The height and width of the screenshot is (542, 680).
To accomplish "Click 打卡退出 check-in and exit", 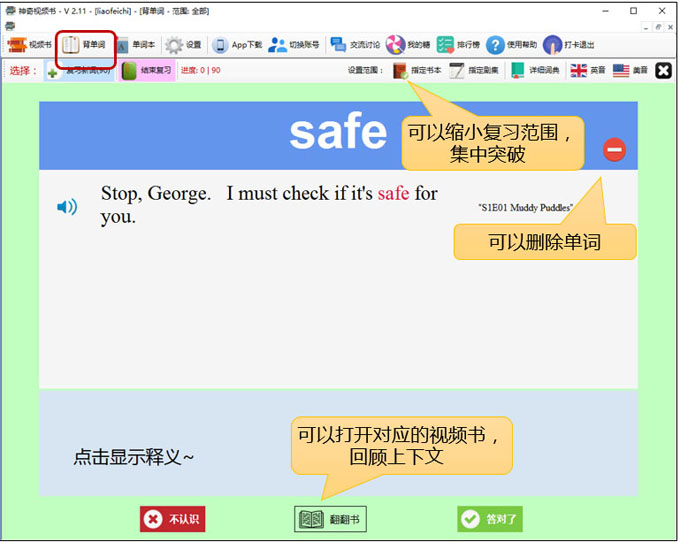I will [x=569, y=45].
